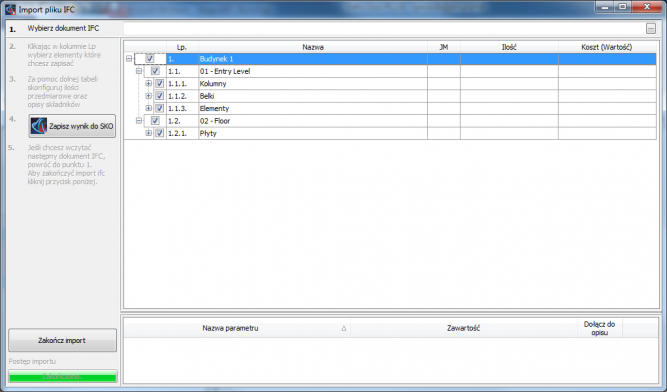667x392 pixels.
Task: Click the app icon in the title bar
Action: pos(10,9)
